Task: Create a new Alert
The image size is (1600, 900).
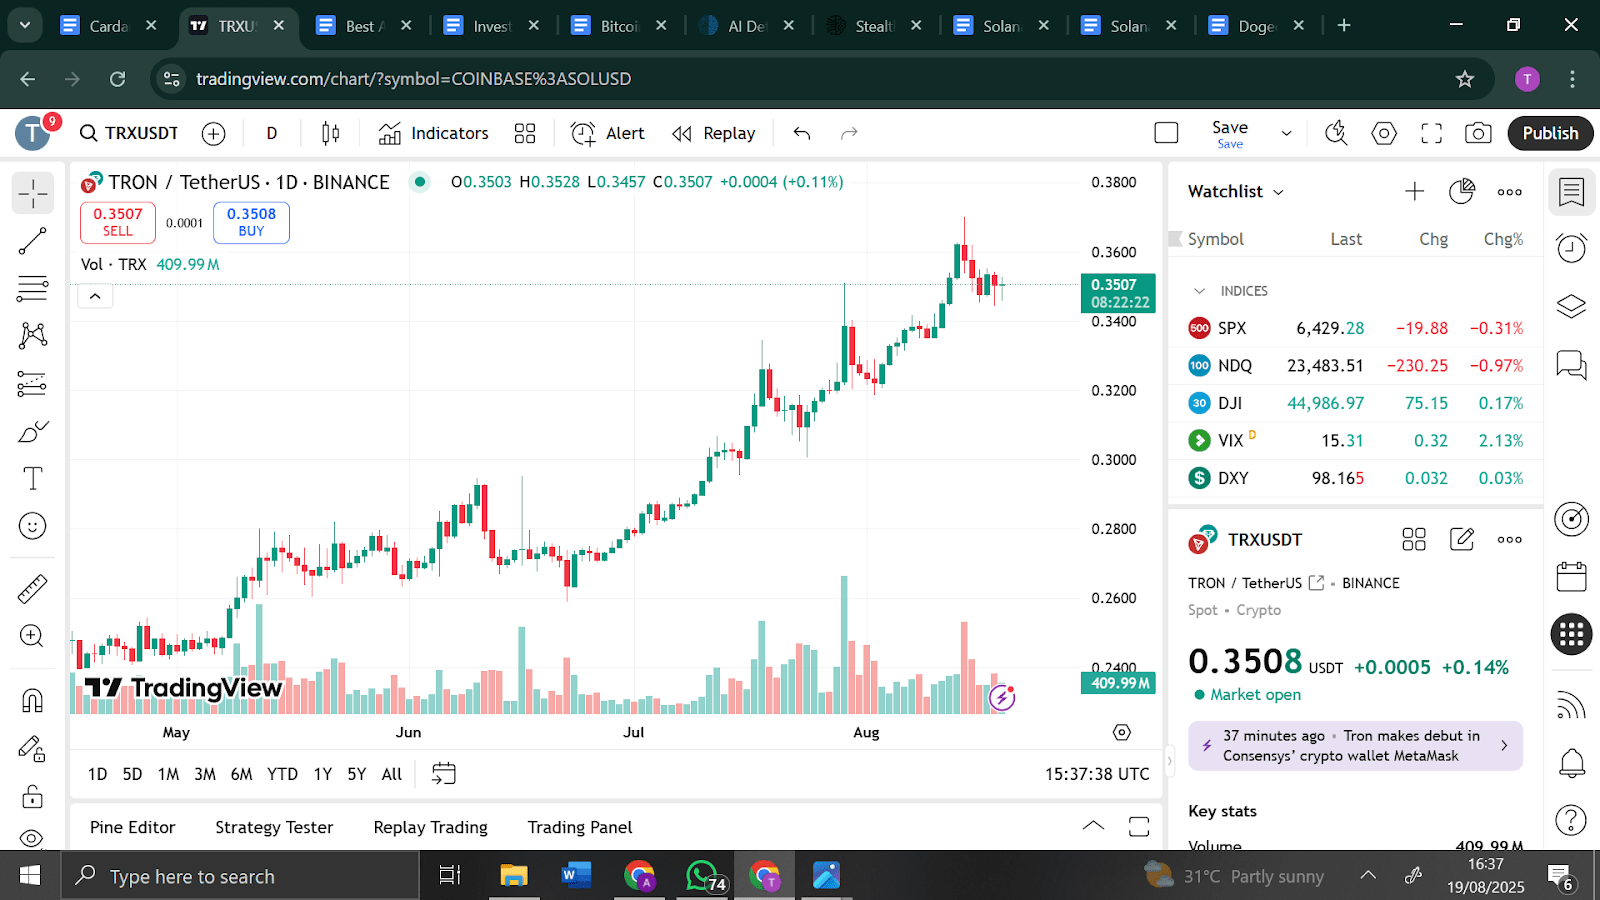Action: point(608,133)
